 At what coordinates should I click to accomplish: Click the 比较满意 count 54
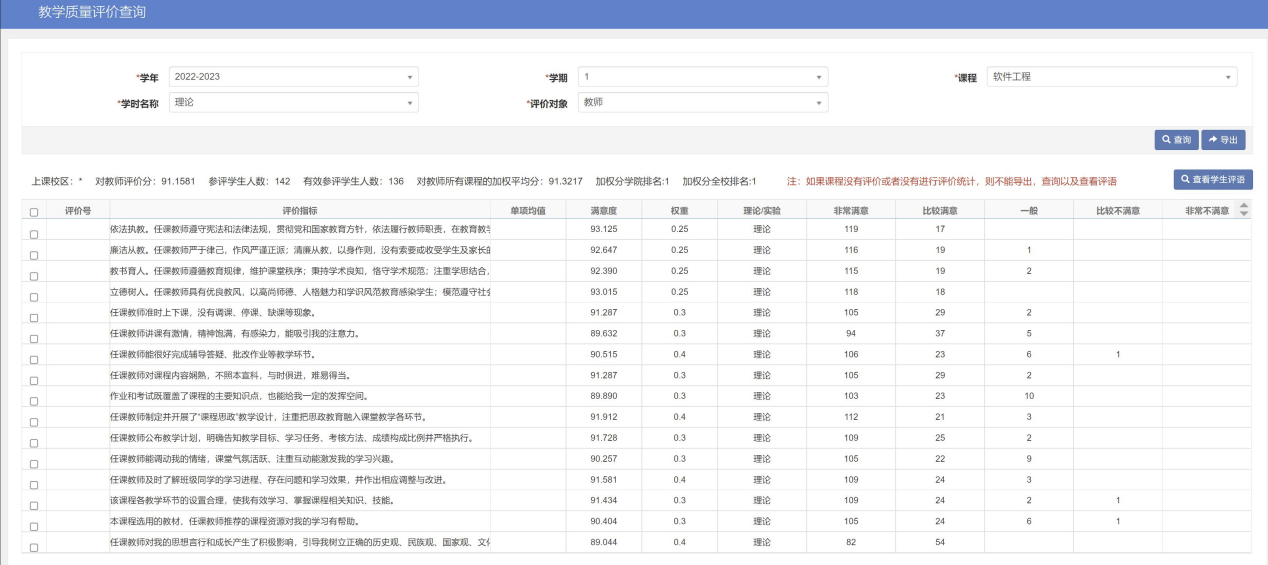(940, 542)
